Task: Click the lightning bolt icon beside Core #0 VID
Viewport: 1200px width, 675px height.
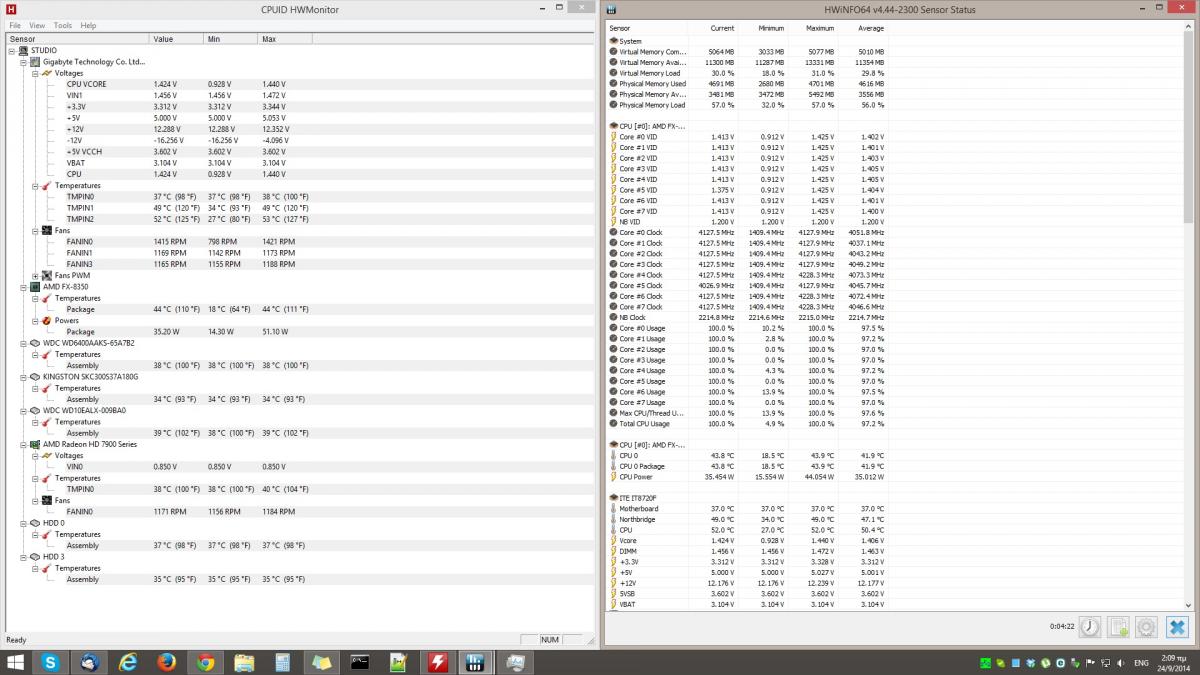Action: [613, 136]
